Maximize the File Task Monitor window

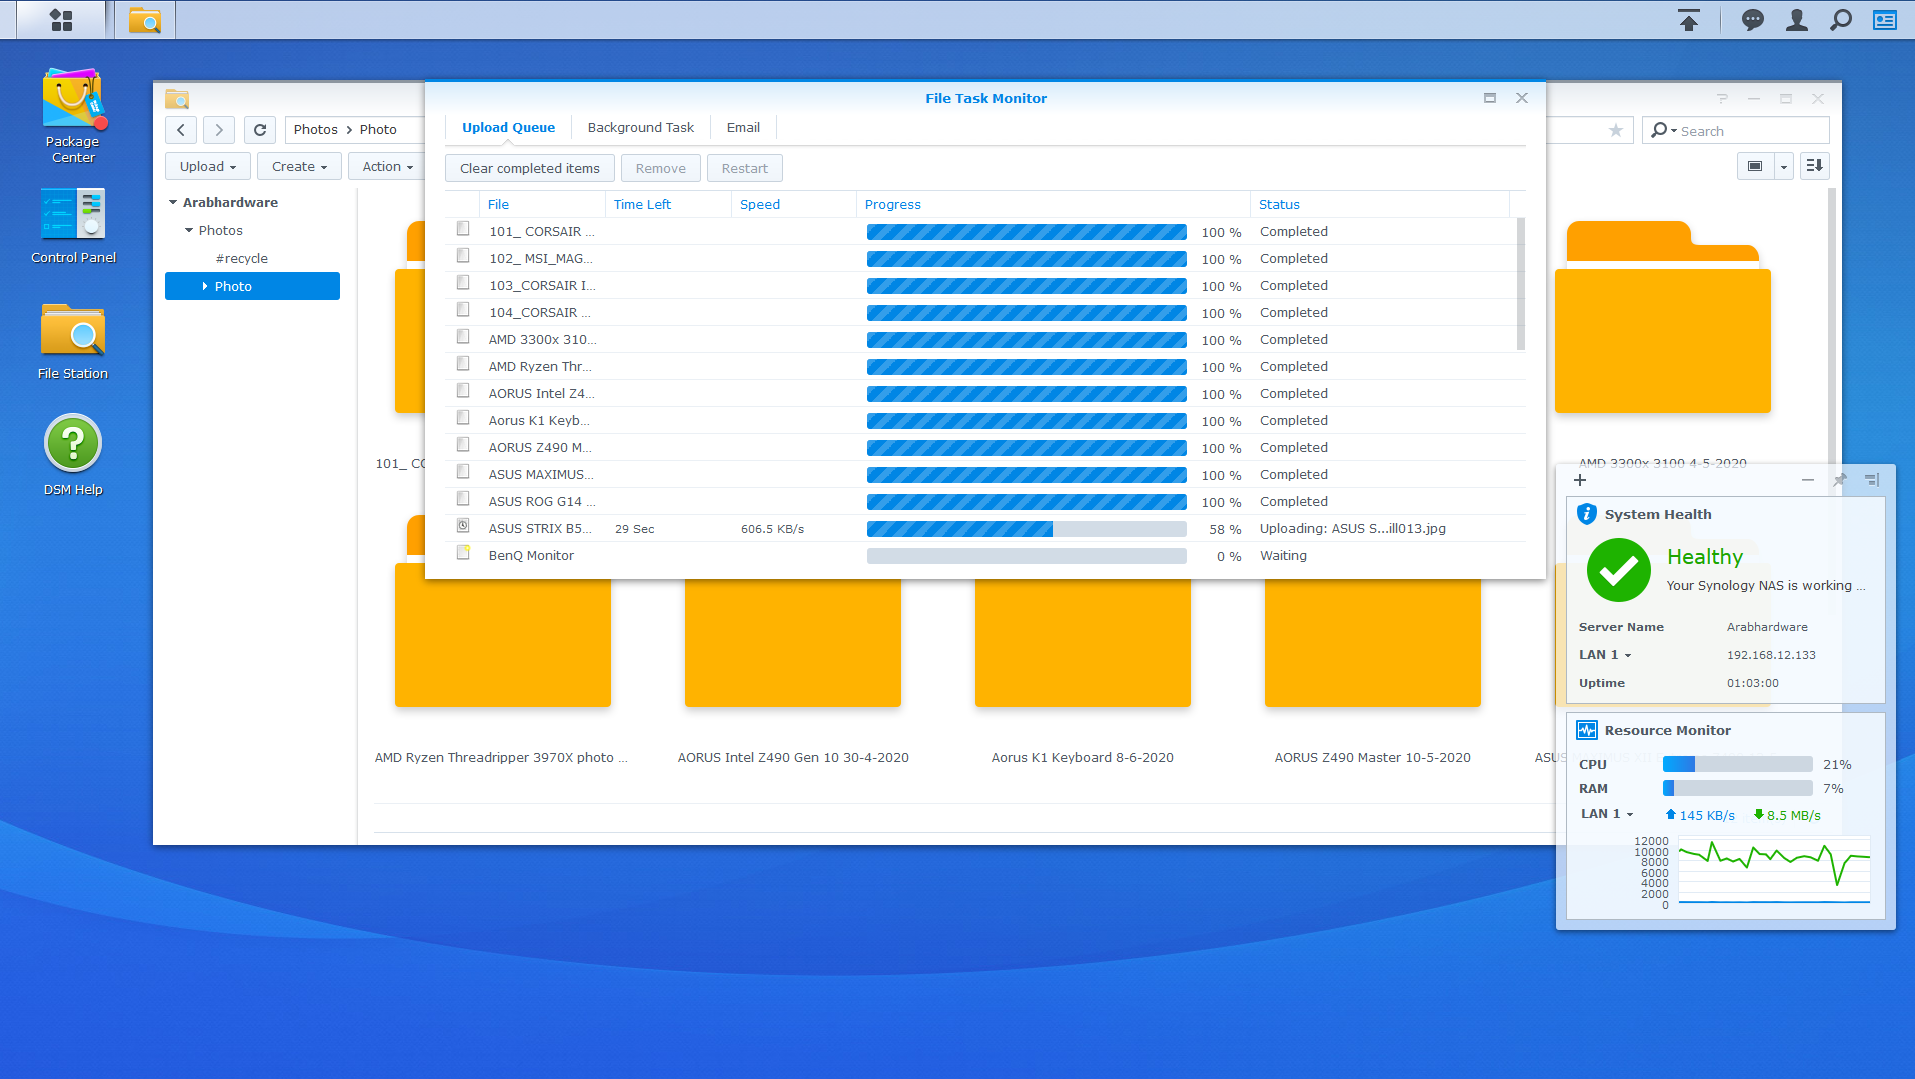[x=1490, y=98]
